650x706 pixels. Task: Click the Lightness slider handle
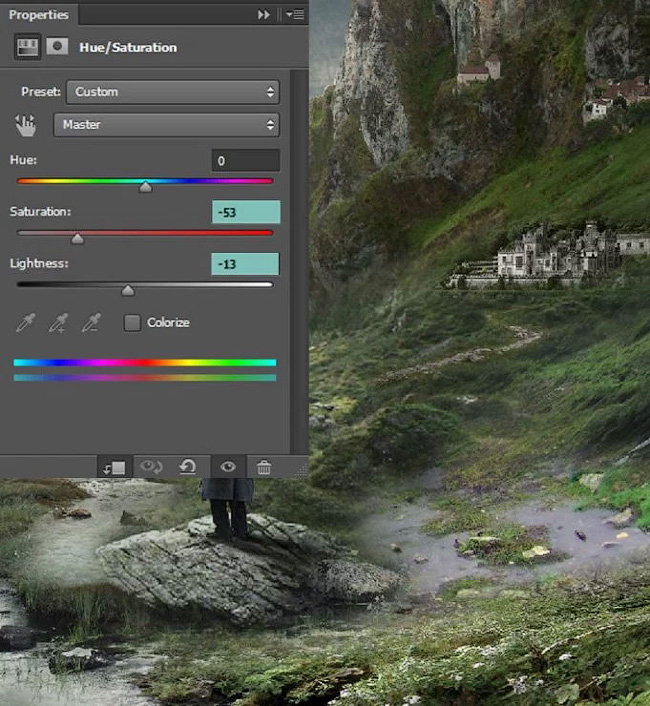[128, 290]
